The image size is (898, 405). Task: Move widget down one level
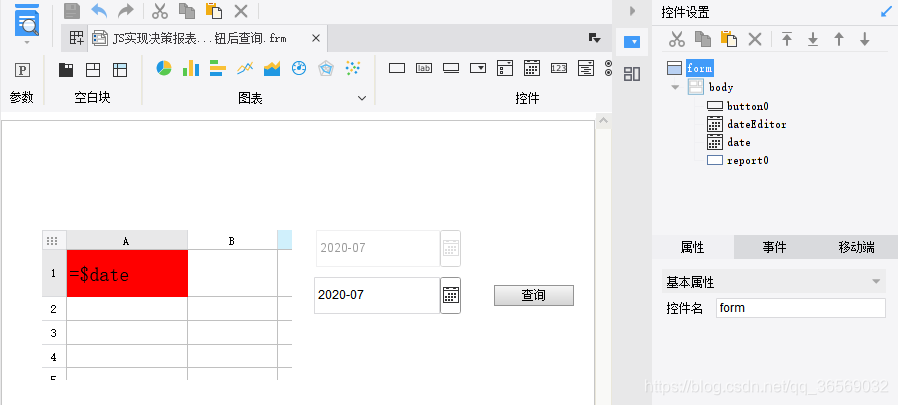[865, 39]
